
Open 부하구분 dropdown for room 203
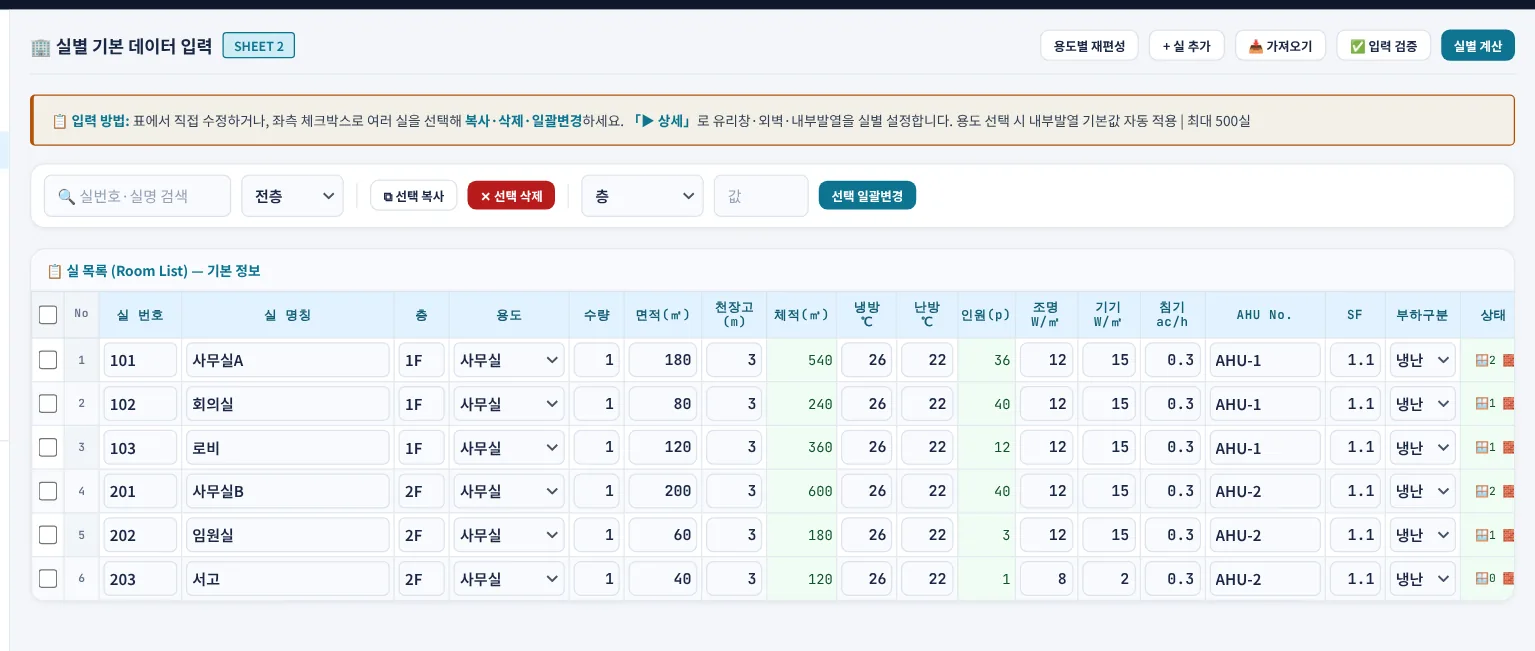1422,579
